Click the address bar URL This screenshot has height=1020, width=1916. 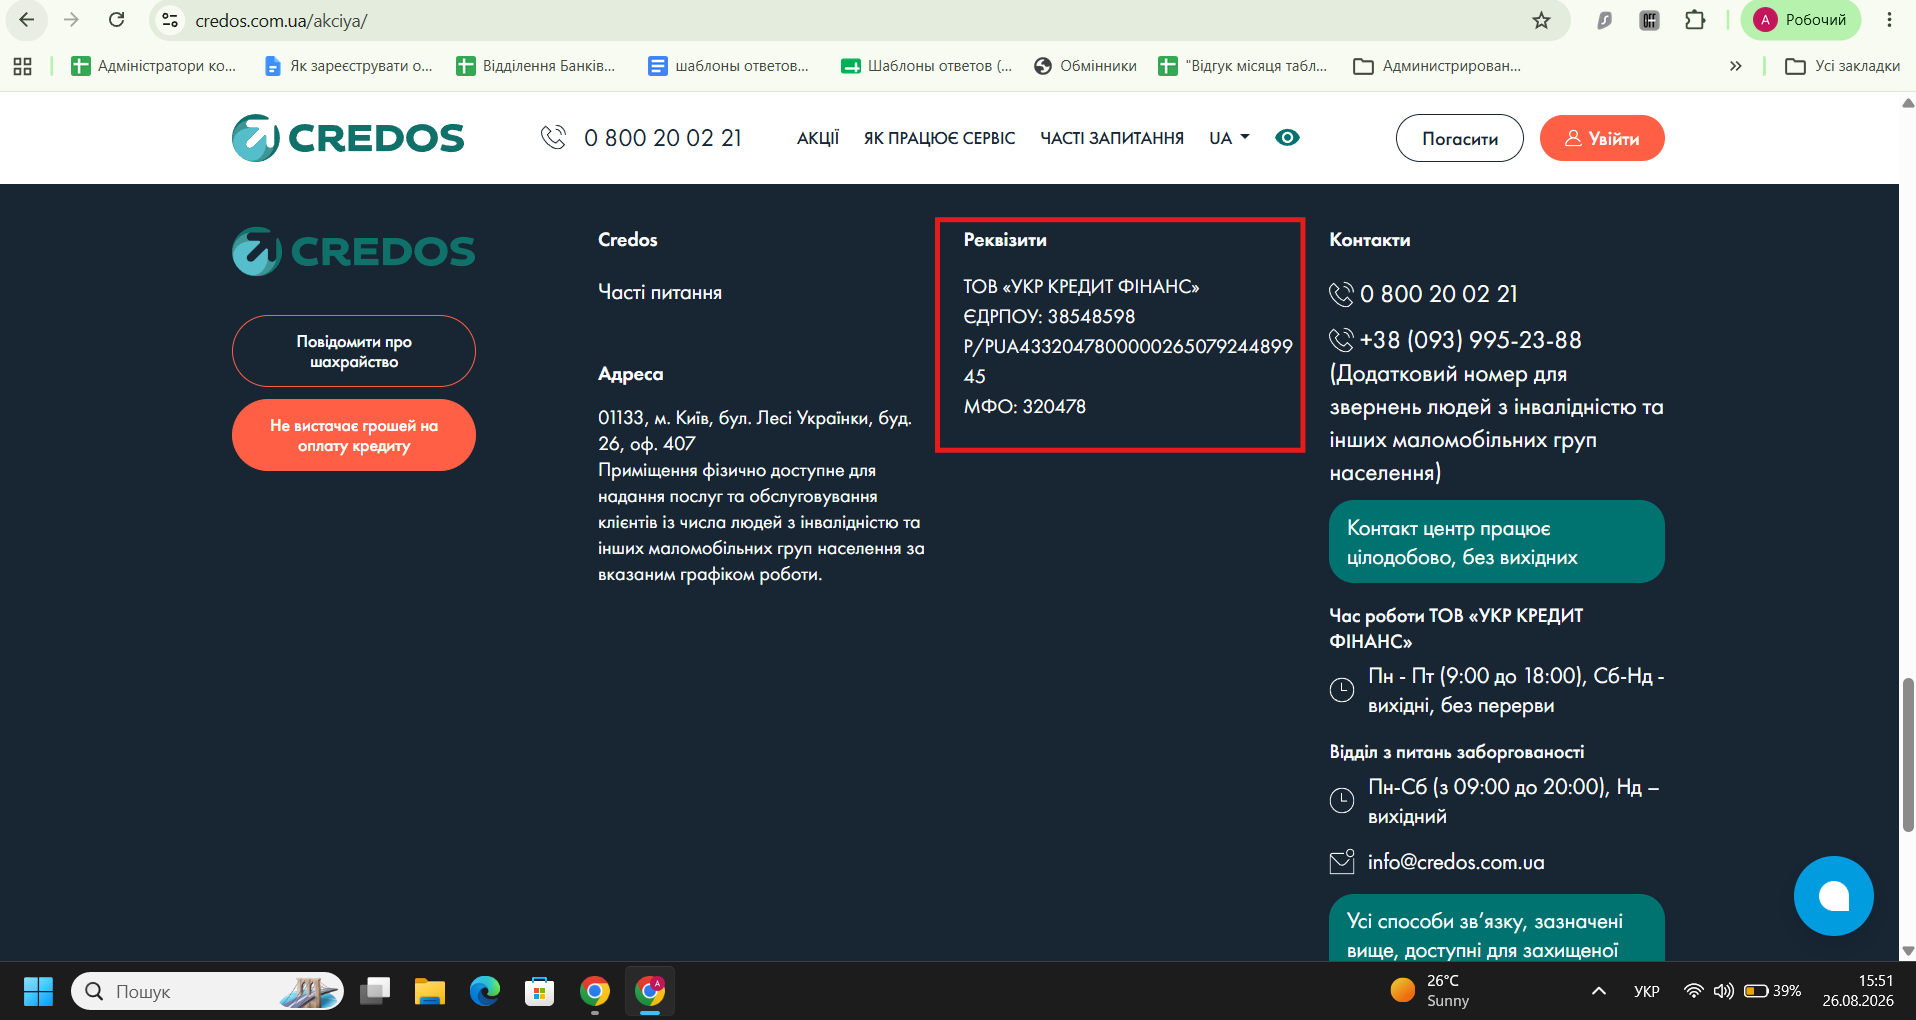[x=281, y=21]
